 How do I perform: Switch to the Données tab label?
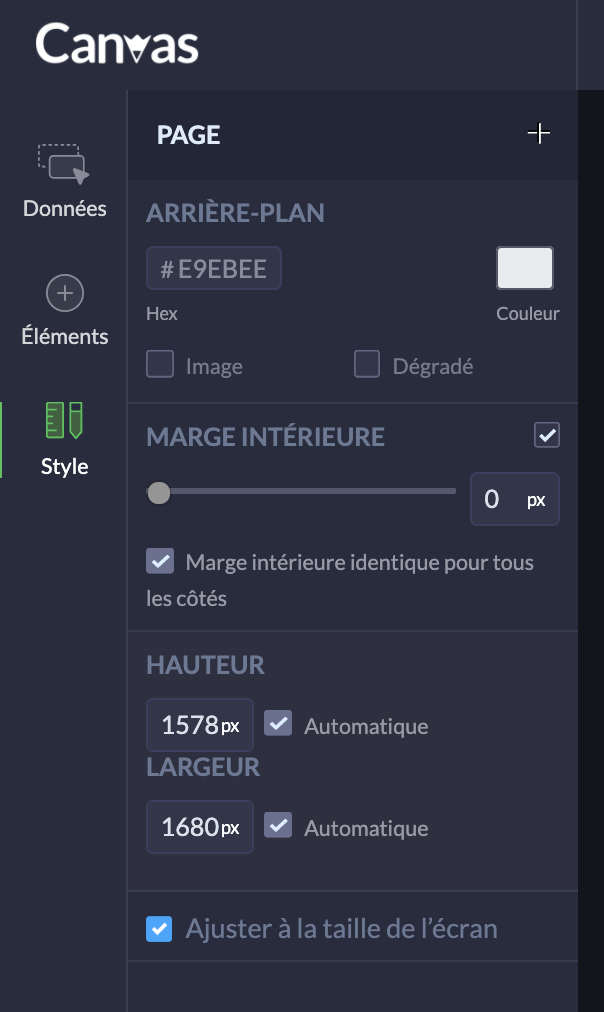pos(65,209)
